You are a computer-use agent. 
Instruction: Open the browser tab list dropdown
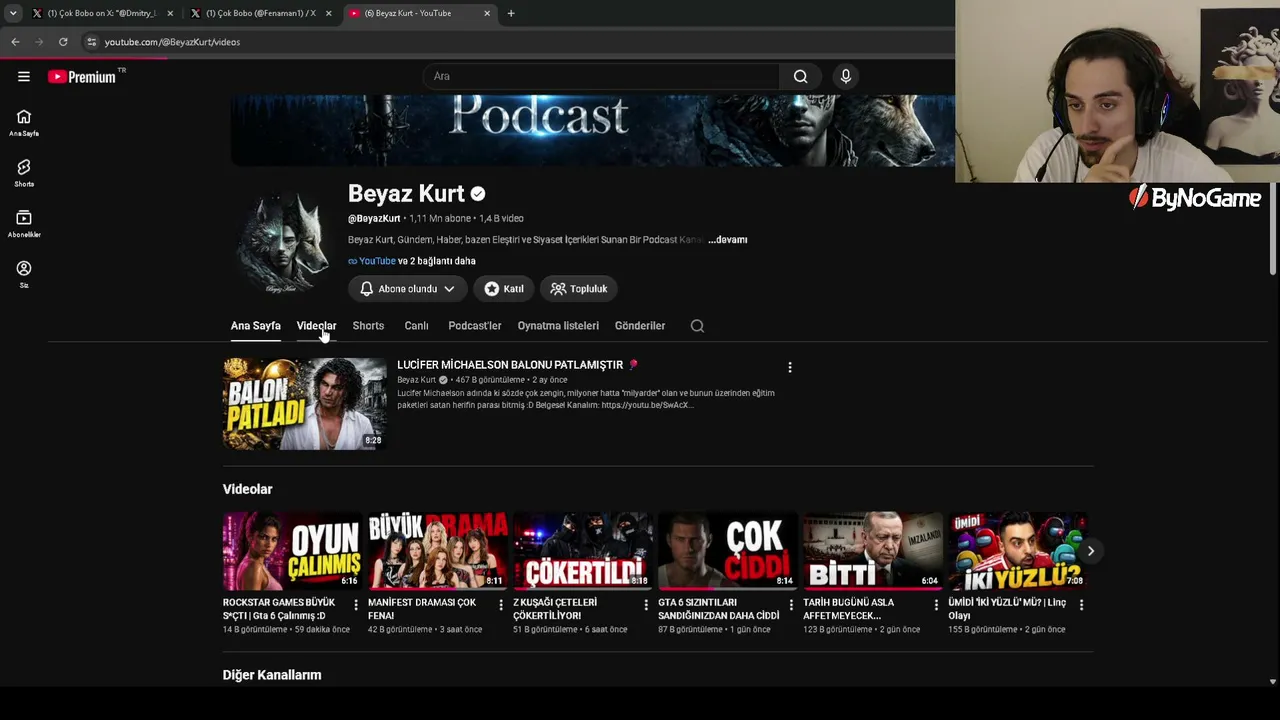click(13, 13)
